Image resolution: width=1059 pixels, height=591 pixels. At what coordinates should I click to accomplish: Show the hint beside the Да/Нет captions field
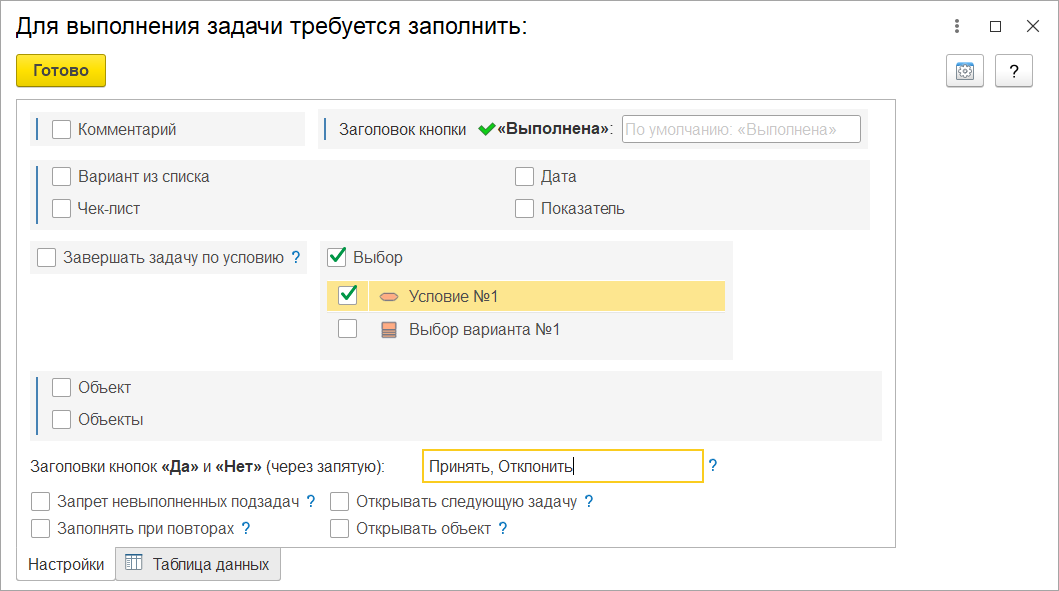[x=713, y=465]
